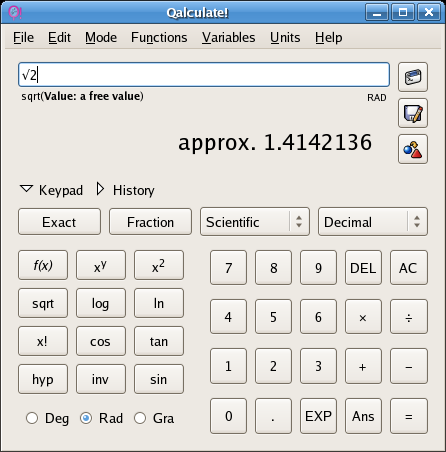The image size is (446, 452).
Task: Click the division sign key
Action: (409, 317)
